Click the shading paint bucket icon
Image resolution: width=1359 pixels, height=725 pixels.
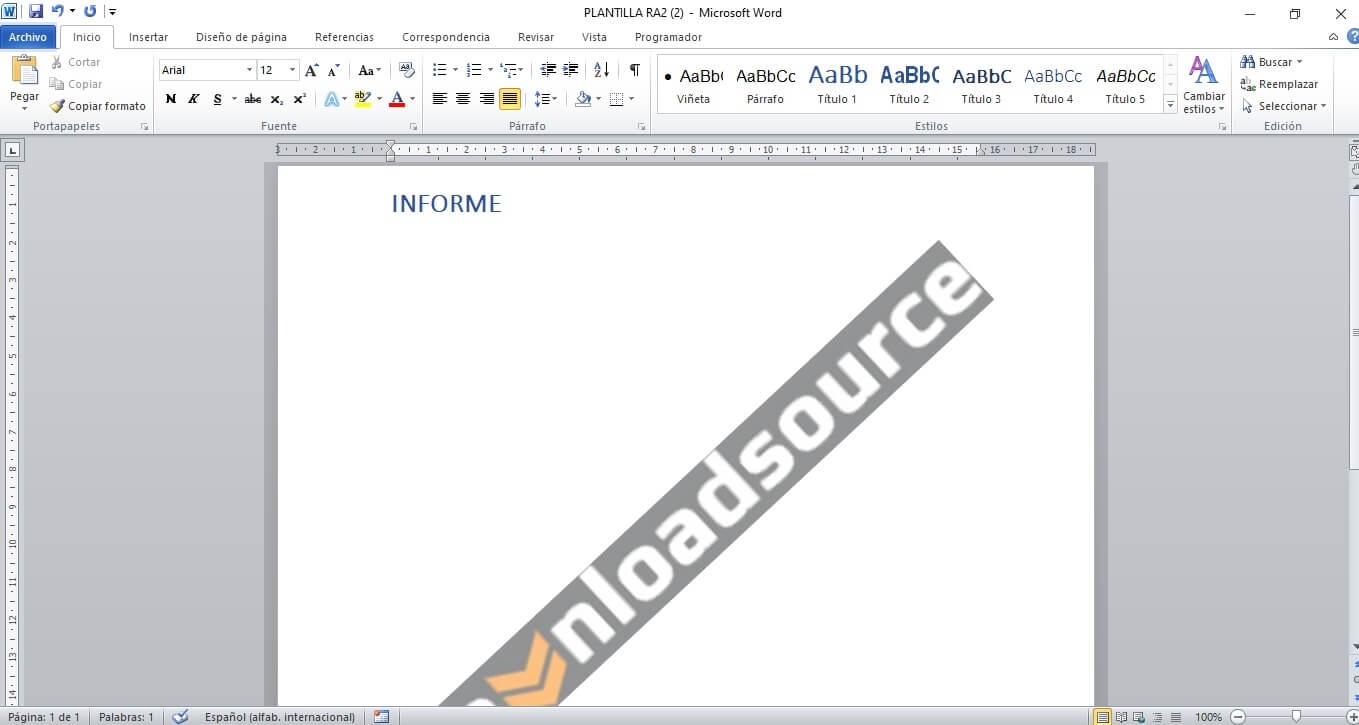click(x=583, y=99)
